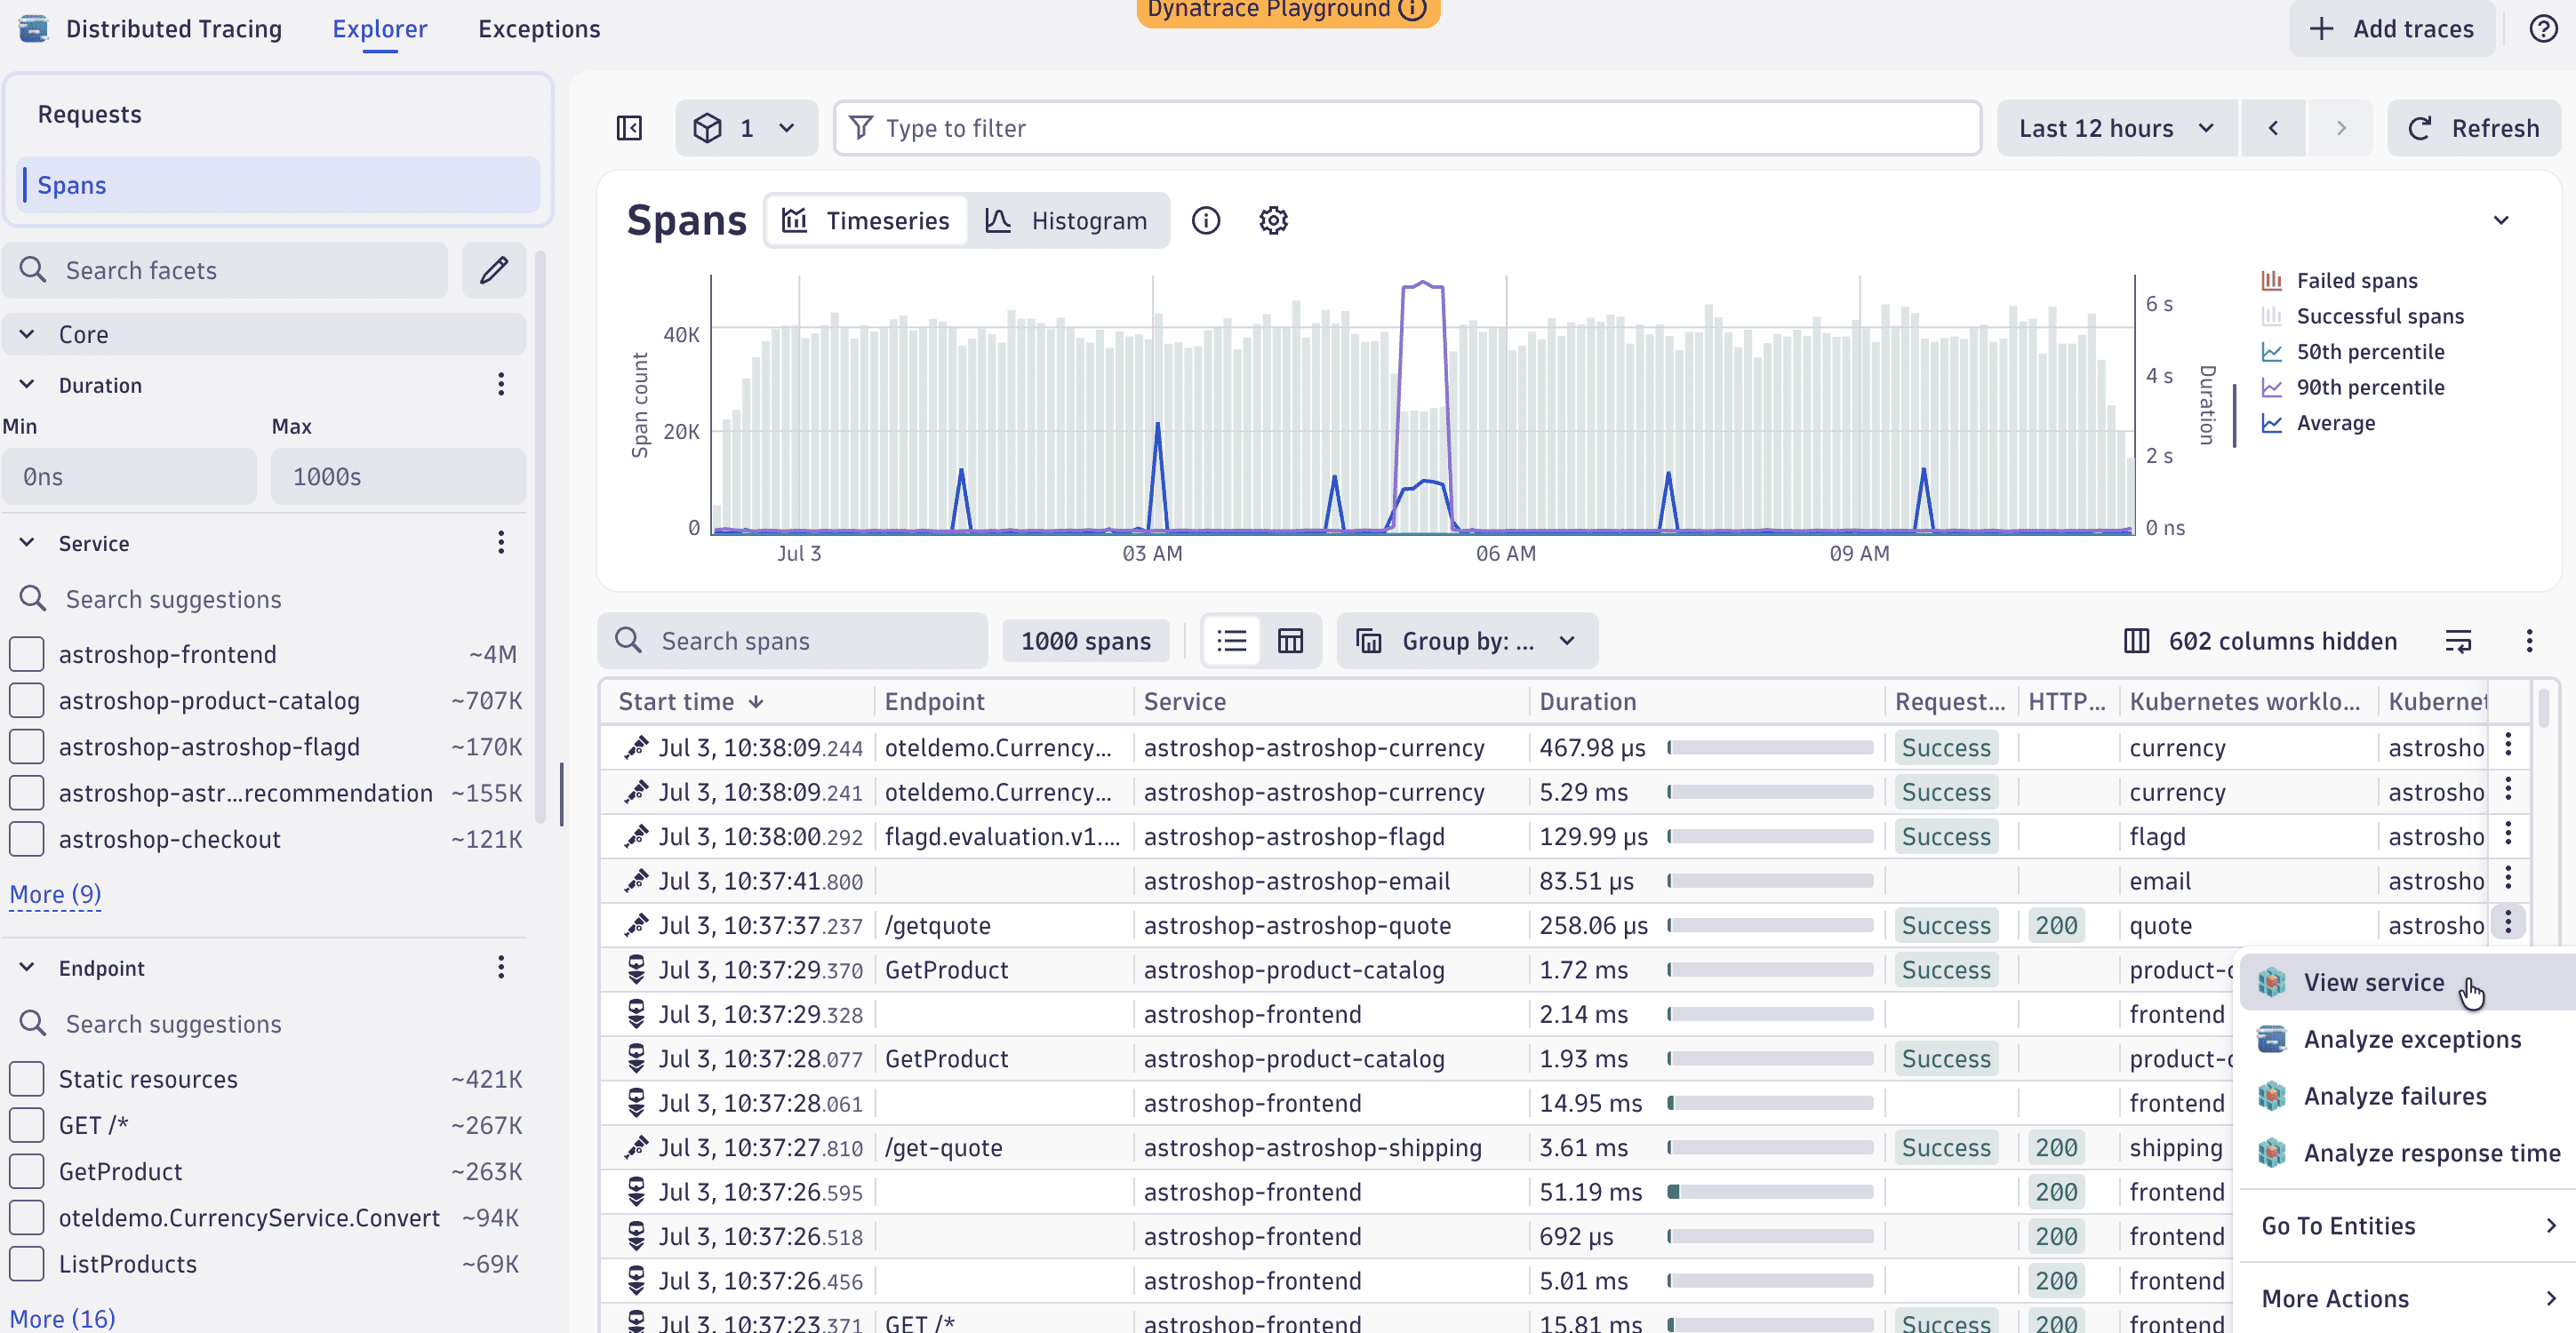Open Service facet options menu

pos(501,543)
